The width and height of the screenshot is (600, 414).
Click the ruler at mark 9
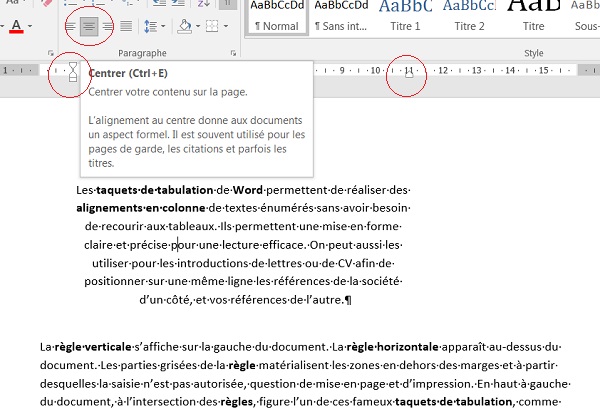[342, 70]
